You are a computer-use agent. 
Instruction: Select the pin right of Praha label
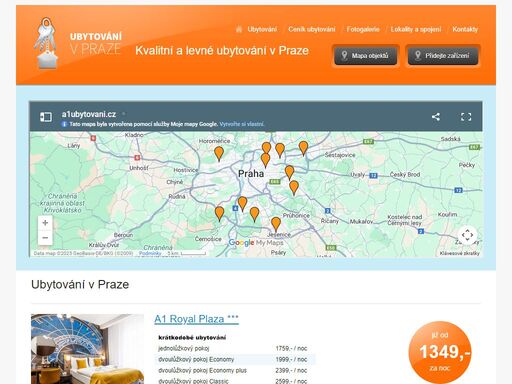tap(289, 173)
